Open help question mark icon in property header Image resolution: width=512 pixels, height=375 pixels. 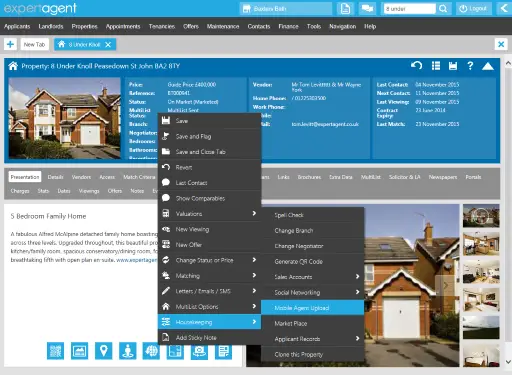coord(470,66)
